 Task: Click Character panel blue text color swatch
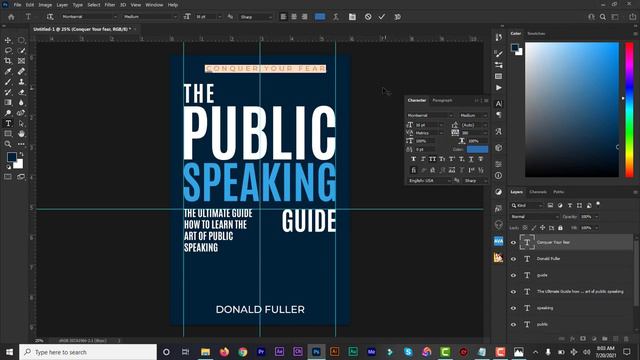point(477,149)
